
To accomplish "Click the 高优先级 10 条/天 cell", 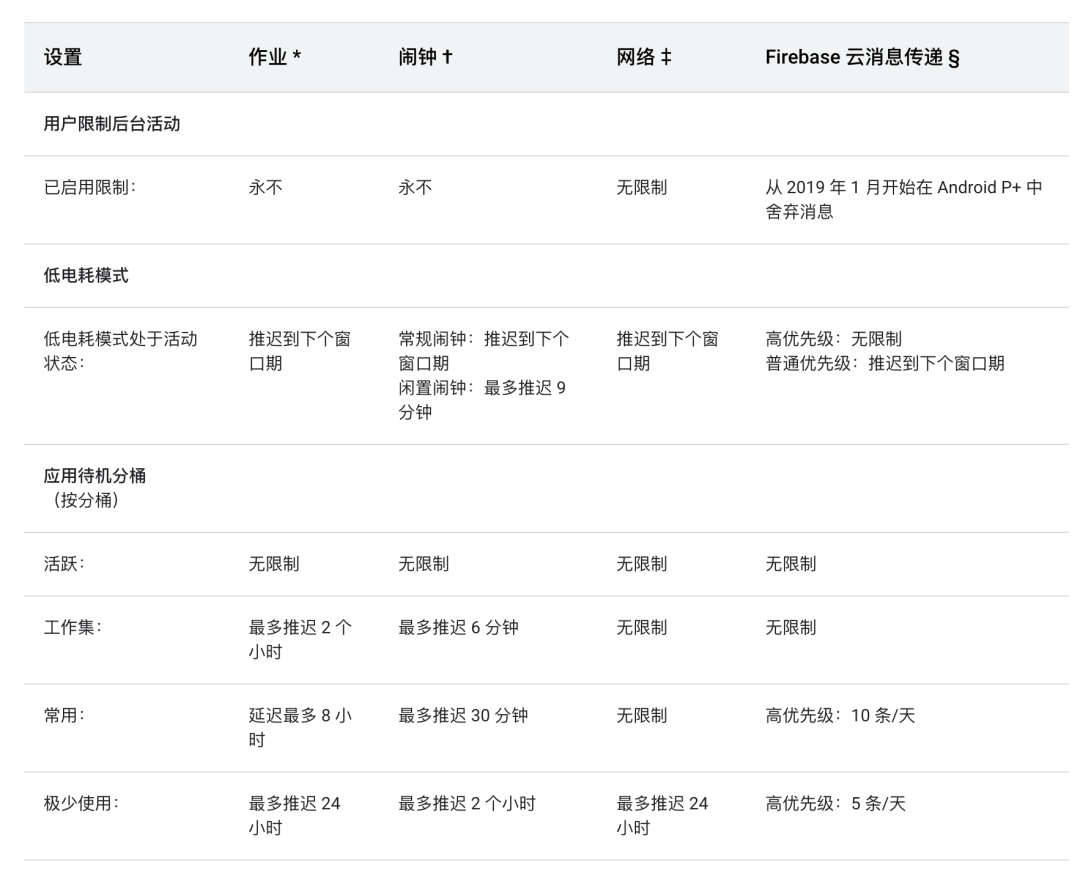I will pyautogui.click(x=840, y=716).
